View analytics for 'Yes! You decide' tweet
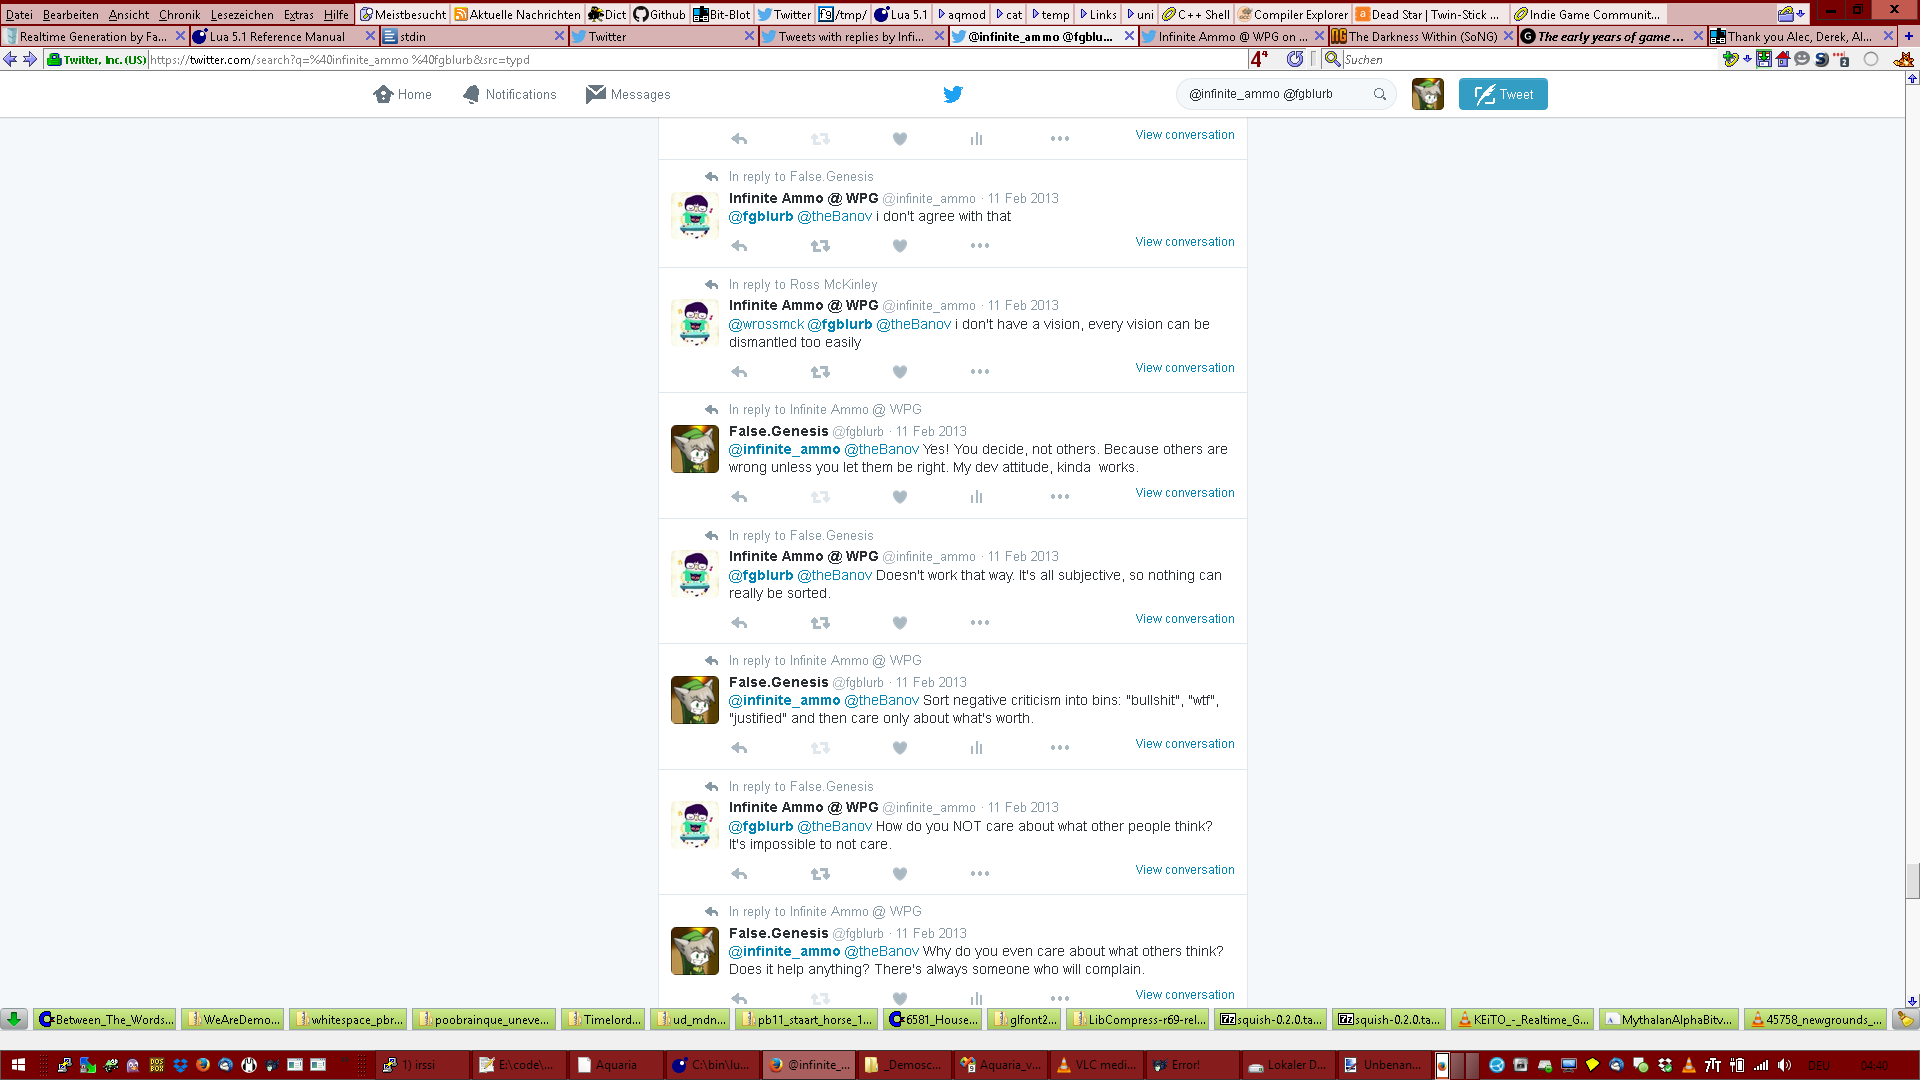The image size is (1920, 1080). [x=976, y=497]
